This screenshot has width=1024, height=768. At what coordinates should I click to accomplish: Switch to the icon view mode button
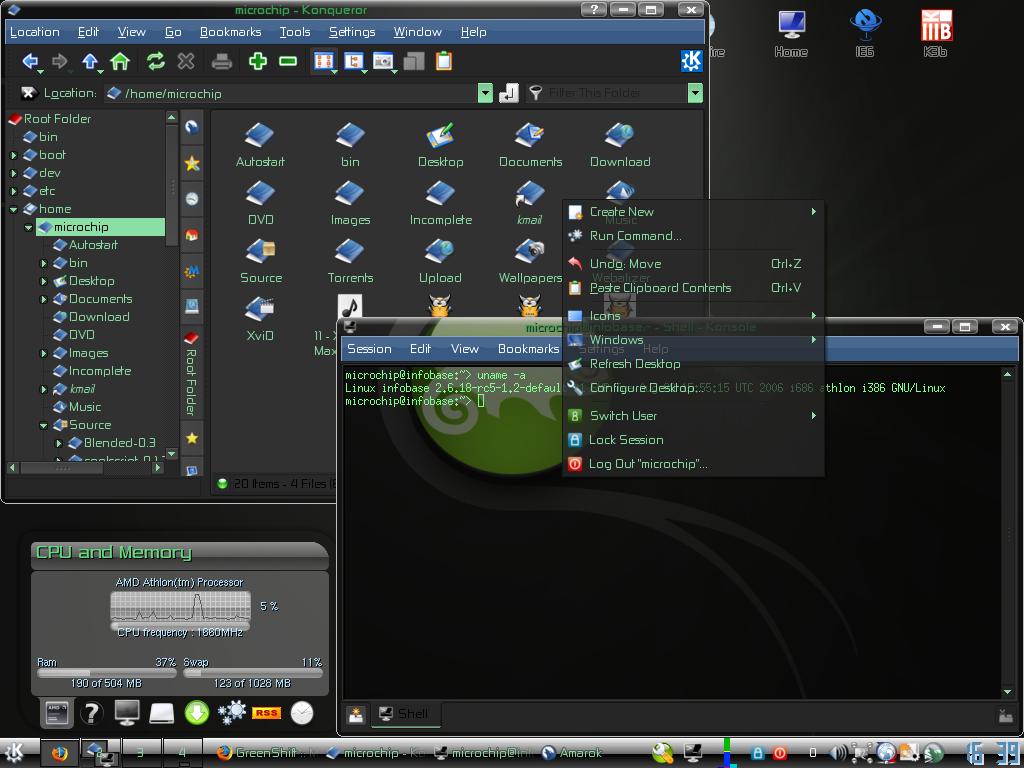pyautogui.click(x=324, y=61)
